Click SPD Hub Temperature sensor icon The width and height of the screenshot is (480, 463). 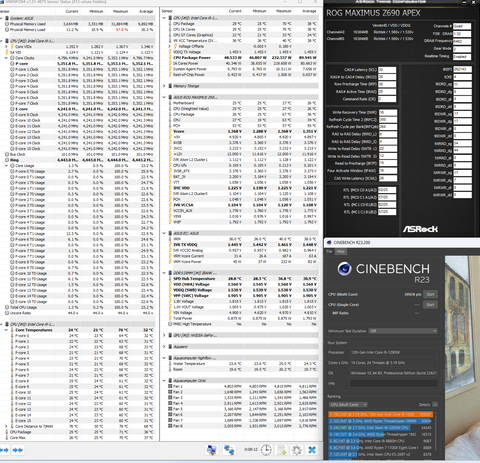pyautogui.click(x=170, y=279)
